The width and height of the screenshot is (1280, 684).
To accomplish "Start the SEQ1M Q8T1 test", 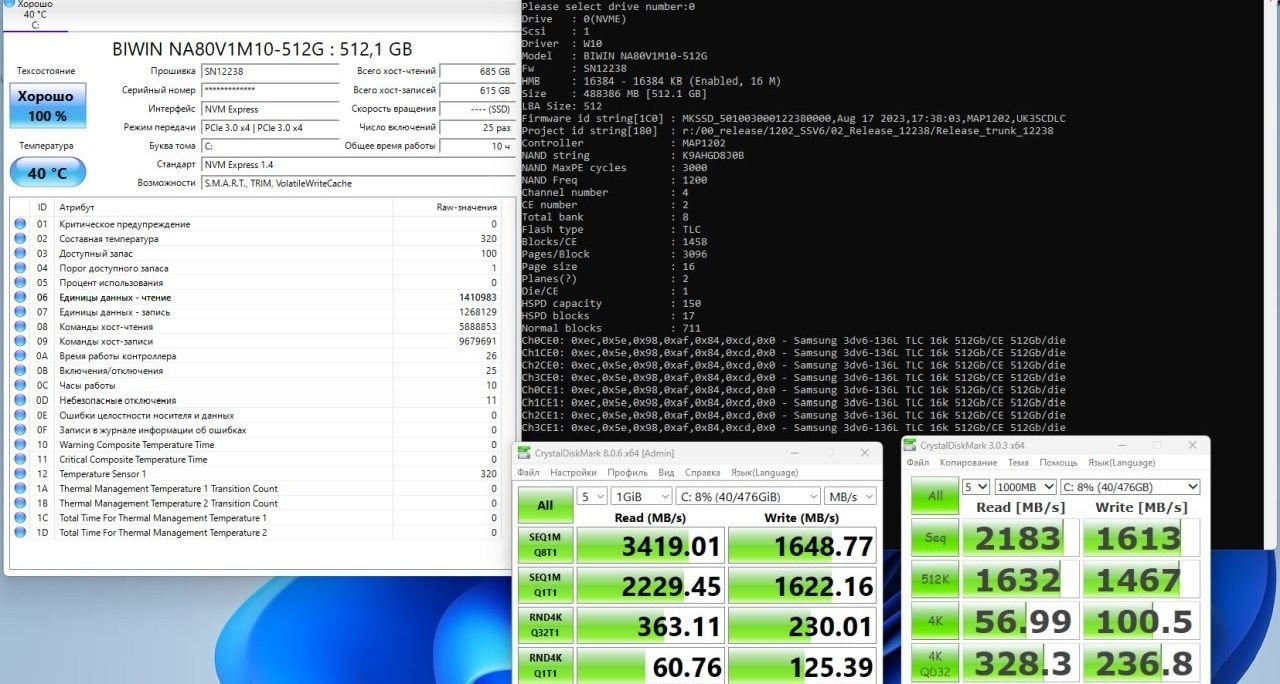I will (x=545, y=544).
